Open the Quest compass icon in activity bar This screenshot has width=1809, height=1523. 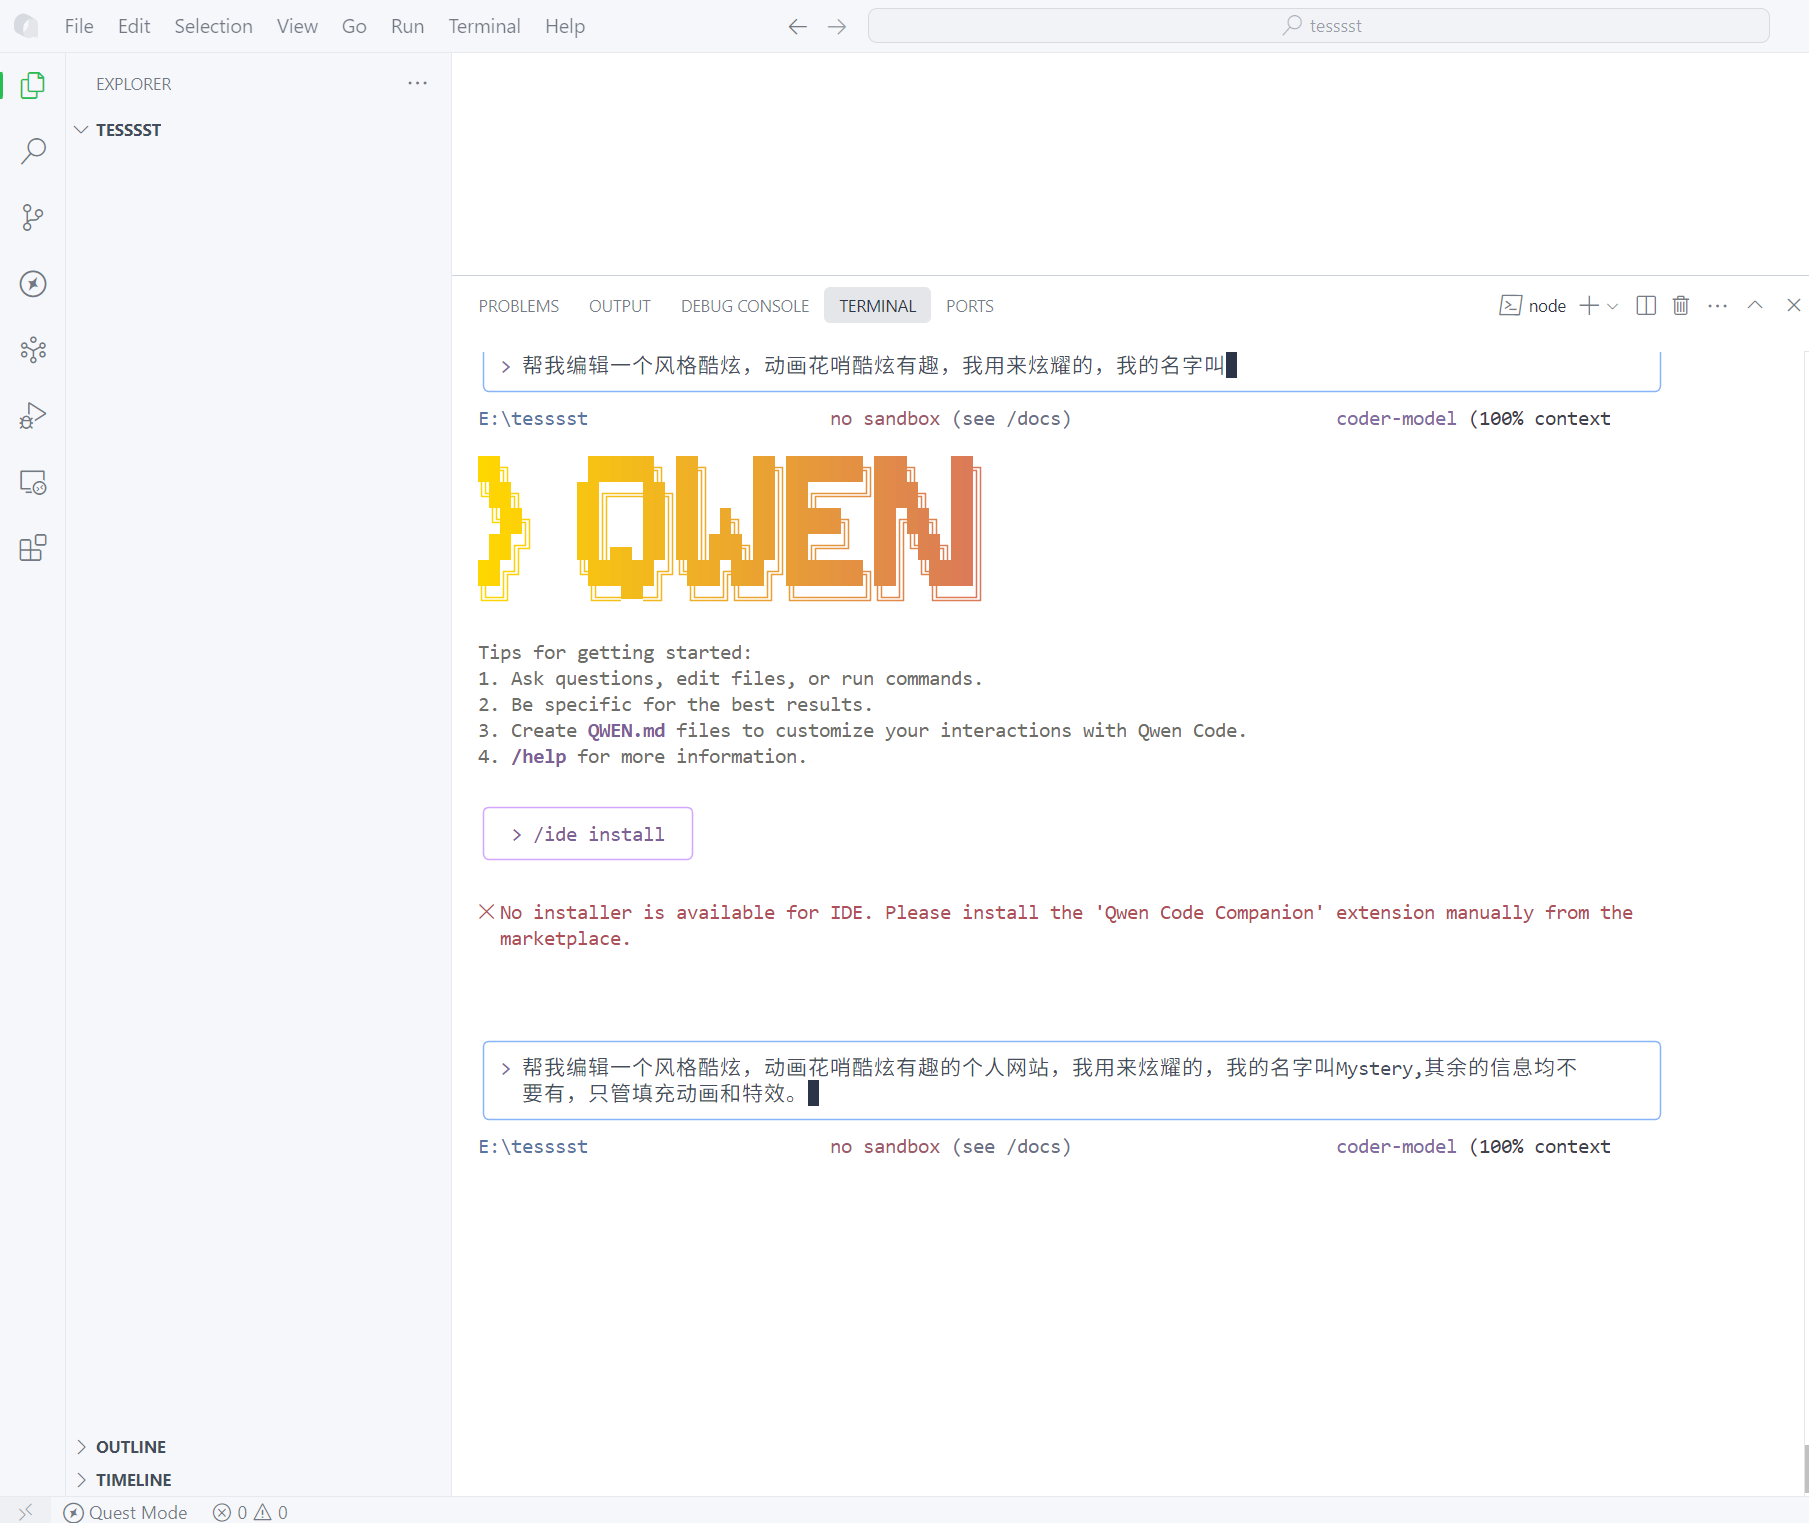(33, 284)
